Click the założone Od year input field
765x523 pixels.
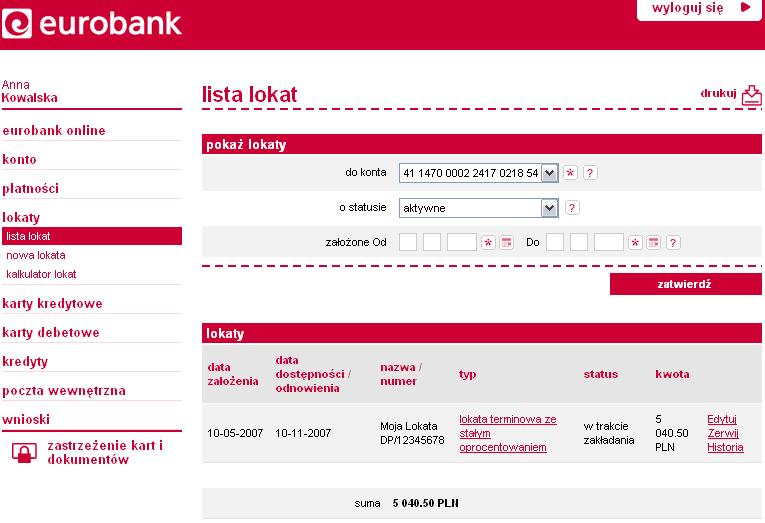point(462,242)
